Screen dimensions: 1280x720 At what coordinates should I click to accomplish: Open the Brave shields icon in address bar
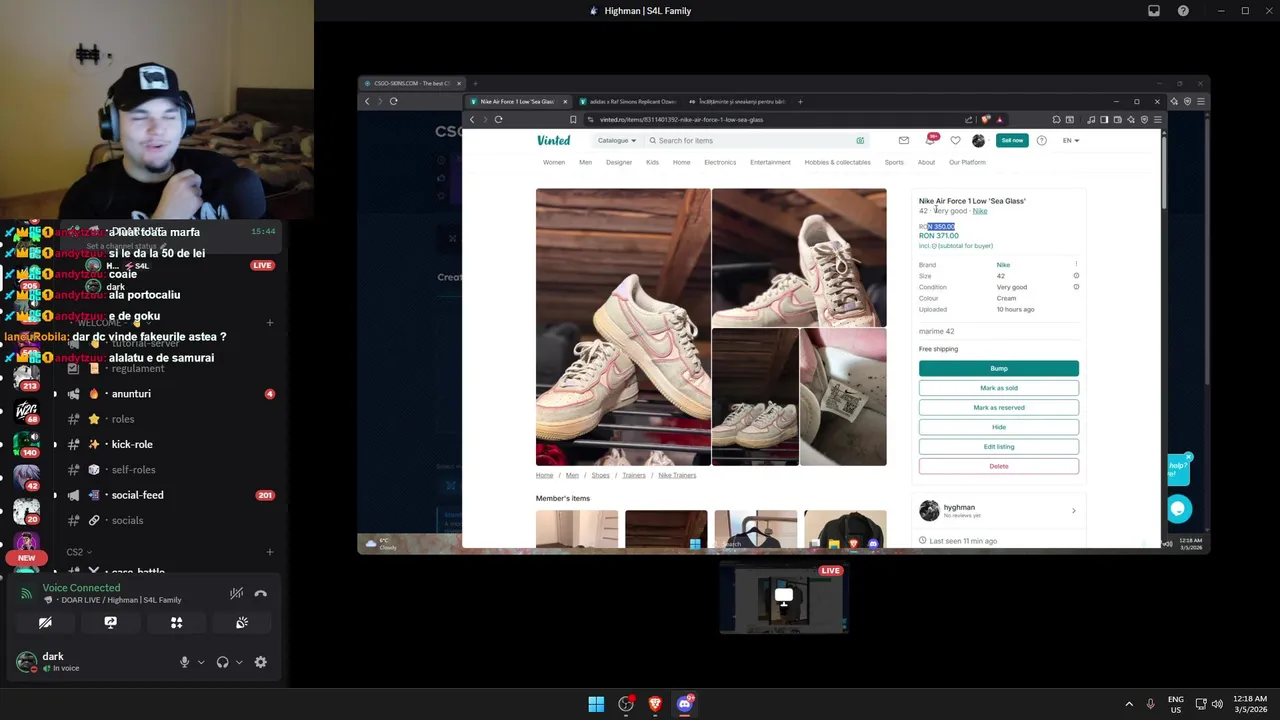(x=985, y=119)
